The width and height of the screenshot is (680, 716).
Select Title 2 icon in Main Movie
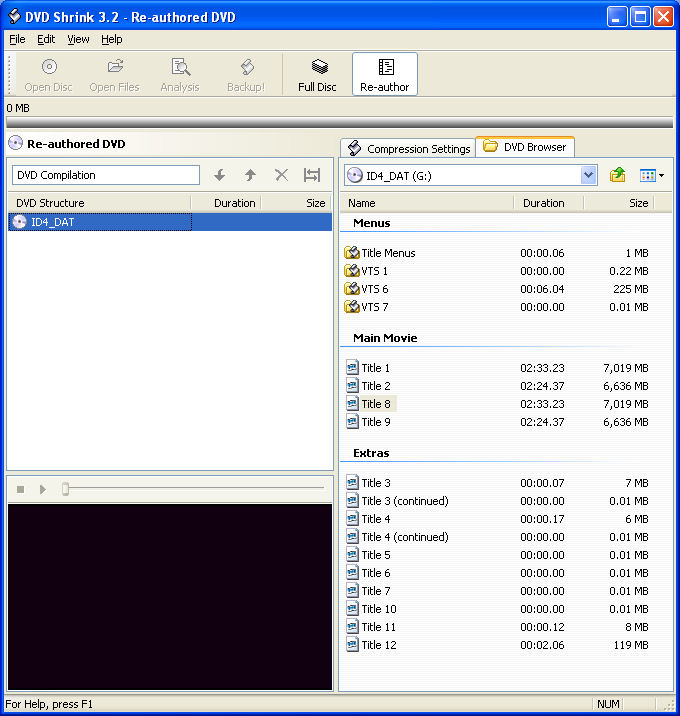(x=352, y=385)
